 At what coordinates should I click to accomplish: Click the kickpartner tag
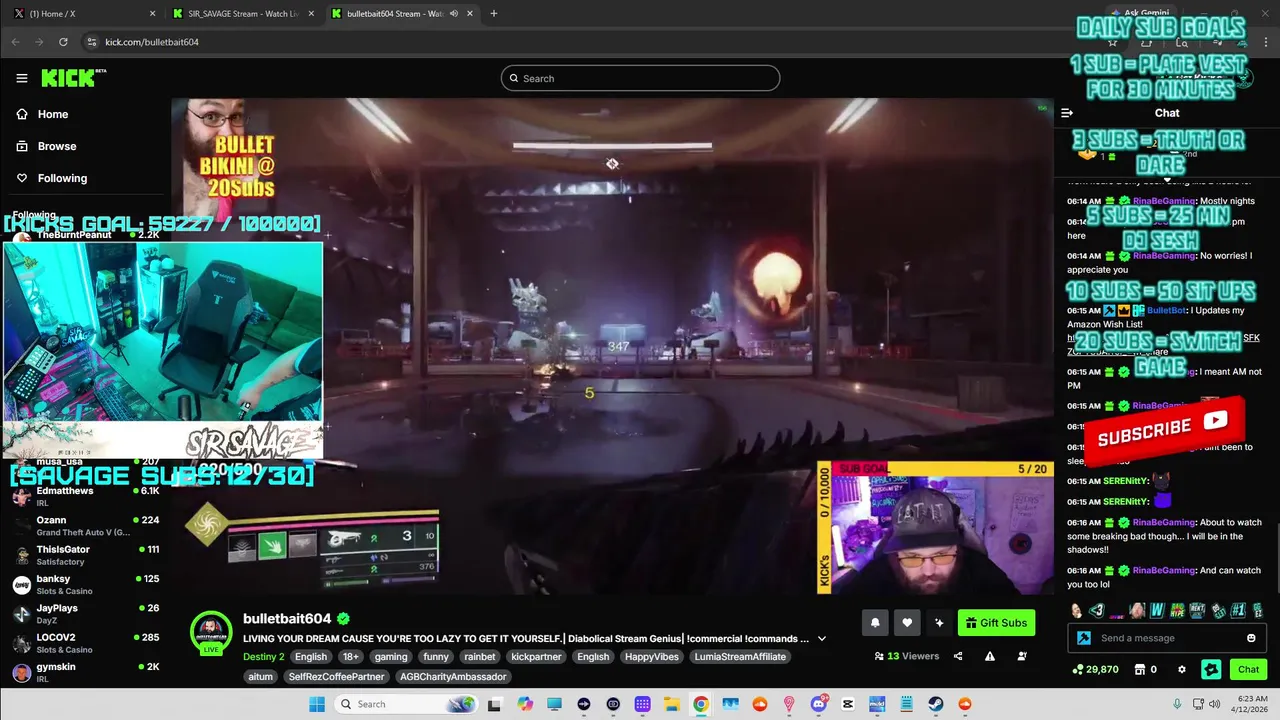pyautogui.click(x=536, y=657)
